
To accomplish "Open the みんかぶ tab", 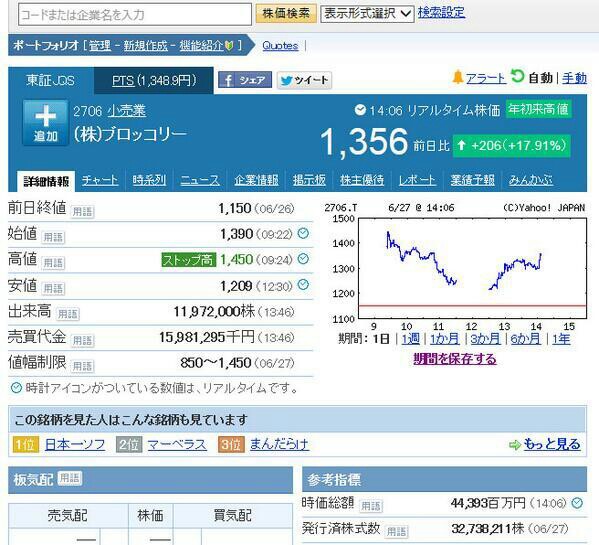I will [x=531, y=180].
